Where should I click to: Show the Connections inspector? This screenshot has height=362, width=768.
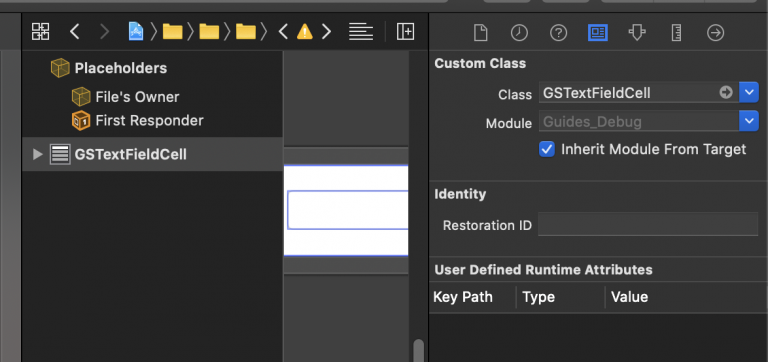coord(716,33)
